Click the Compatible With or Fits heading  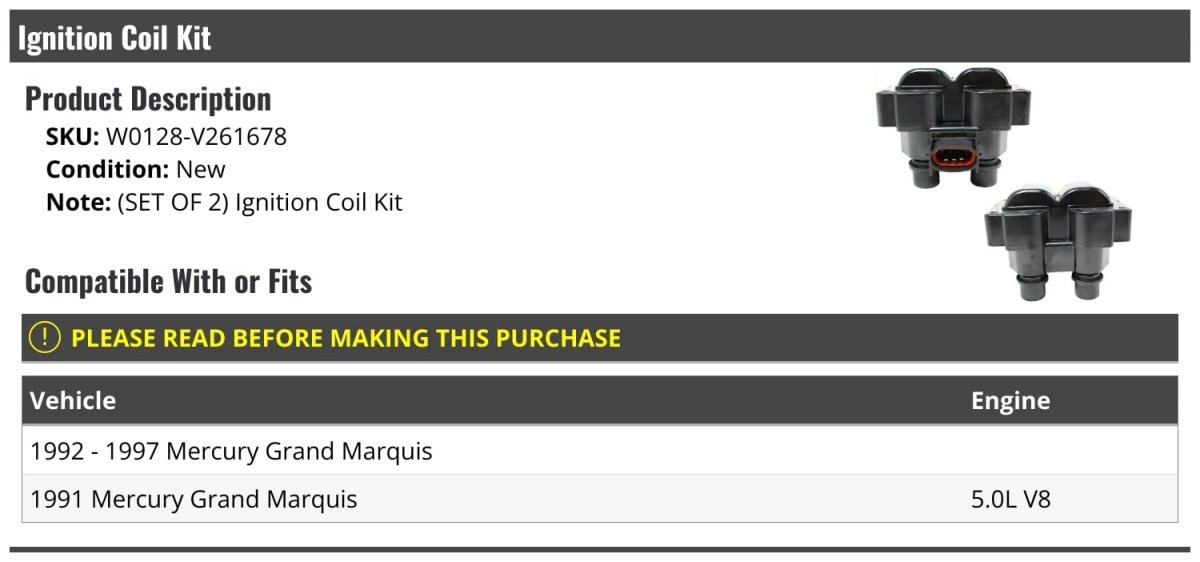coord(168,282)
